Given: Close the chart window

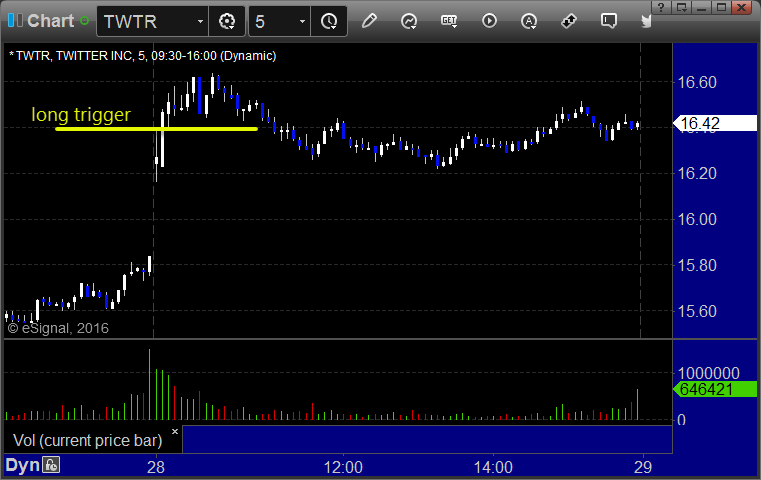Looking at the screenshot, I should point(742,7).
